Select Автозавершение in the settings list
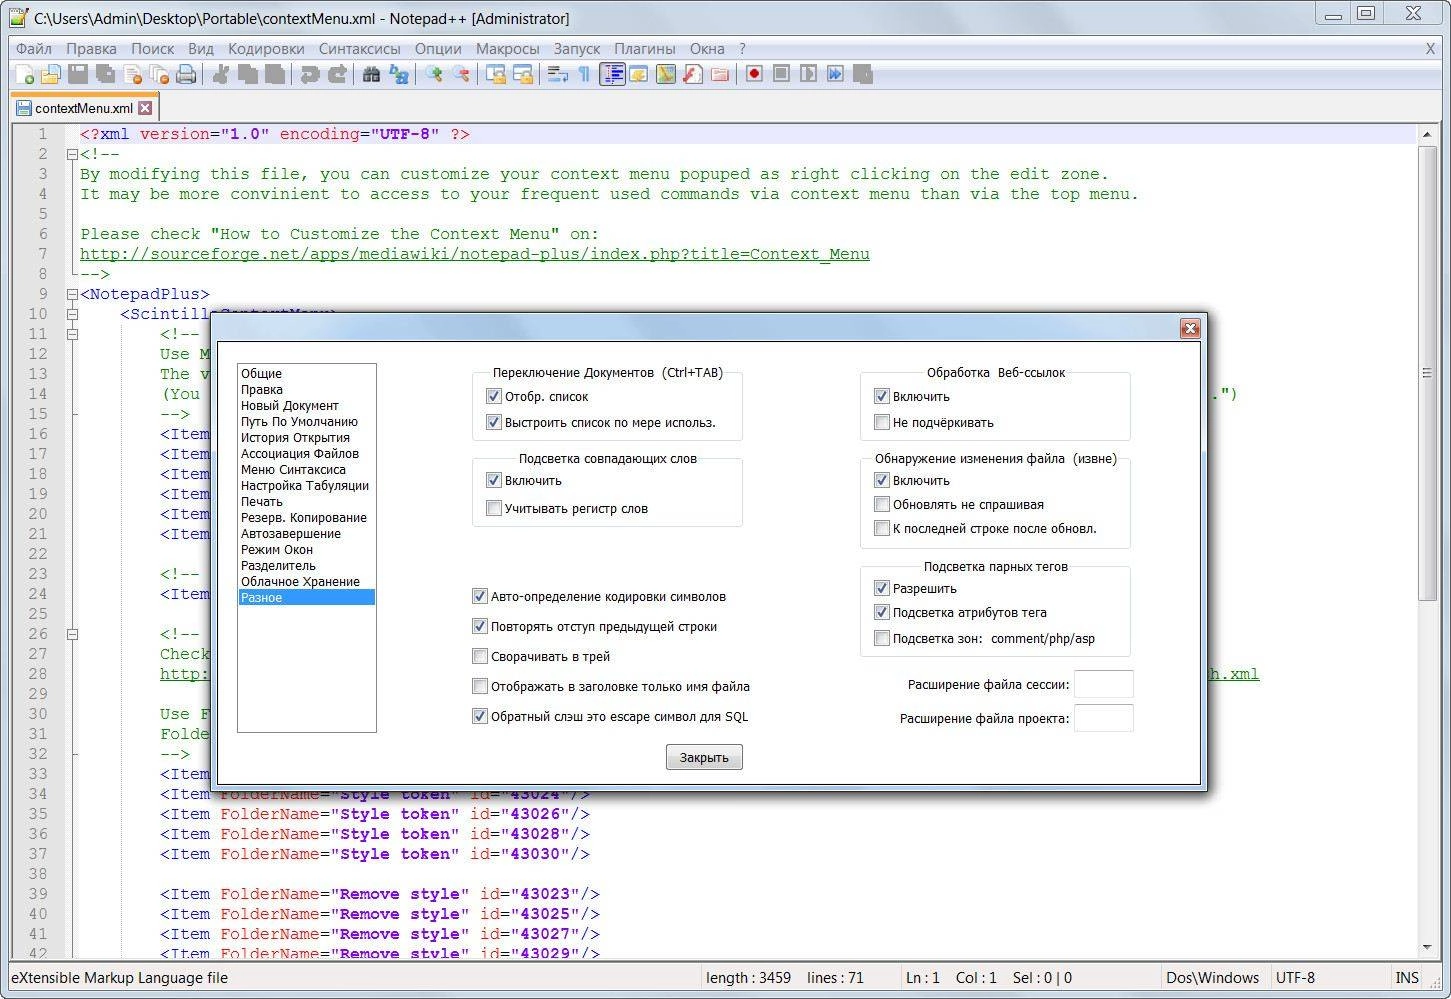 point(306,533)
